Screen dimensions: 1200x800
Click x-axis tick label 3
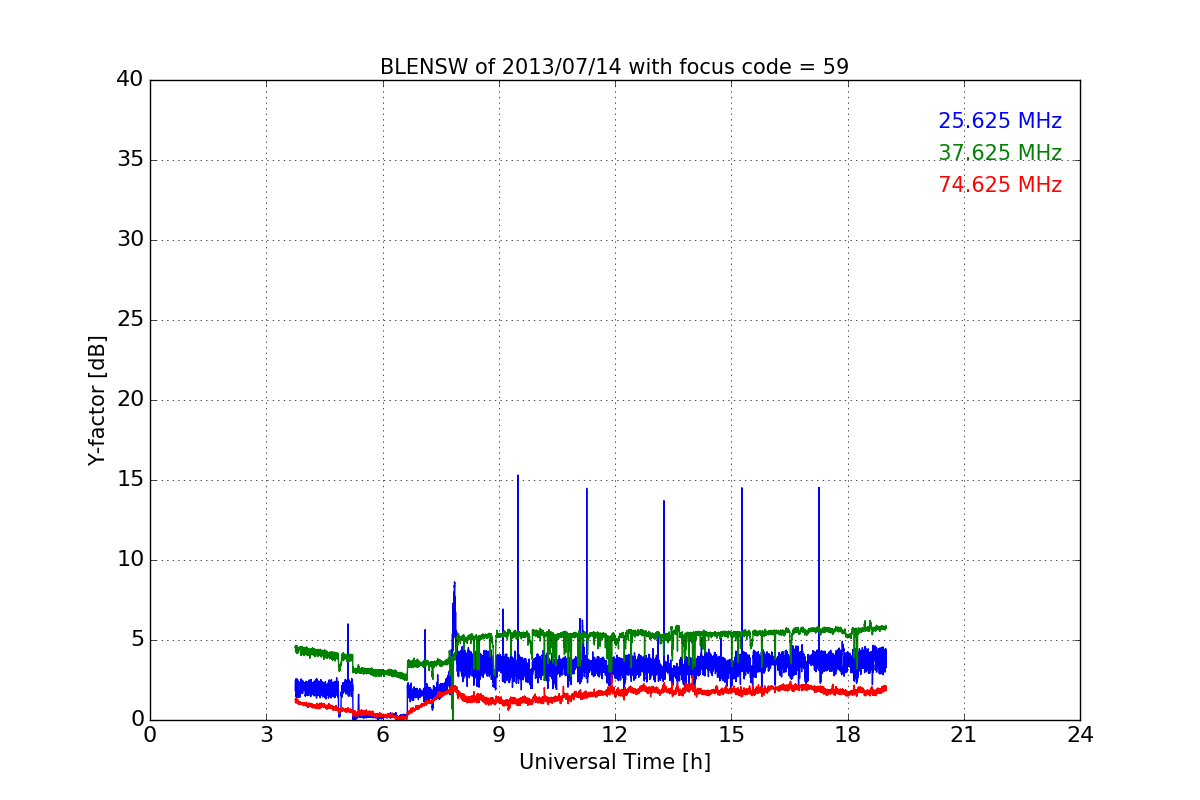click(x=266, y=734)
